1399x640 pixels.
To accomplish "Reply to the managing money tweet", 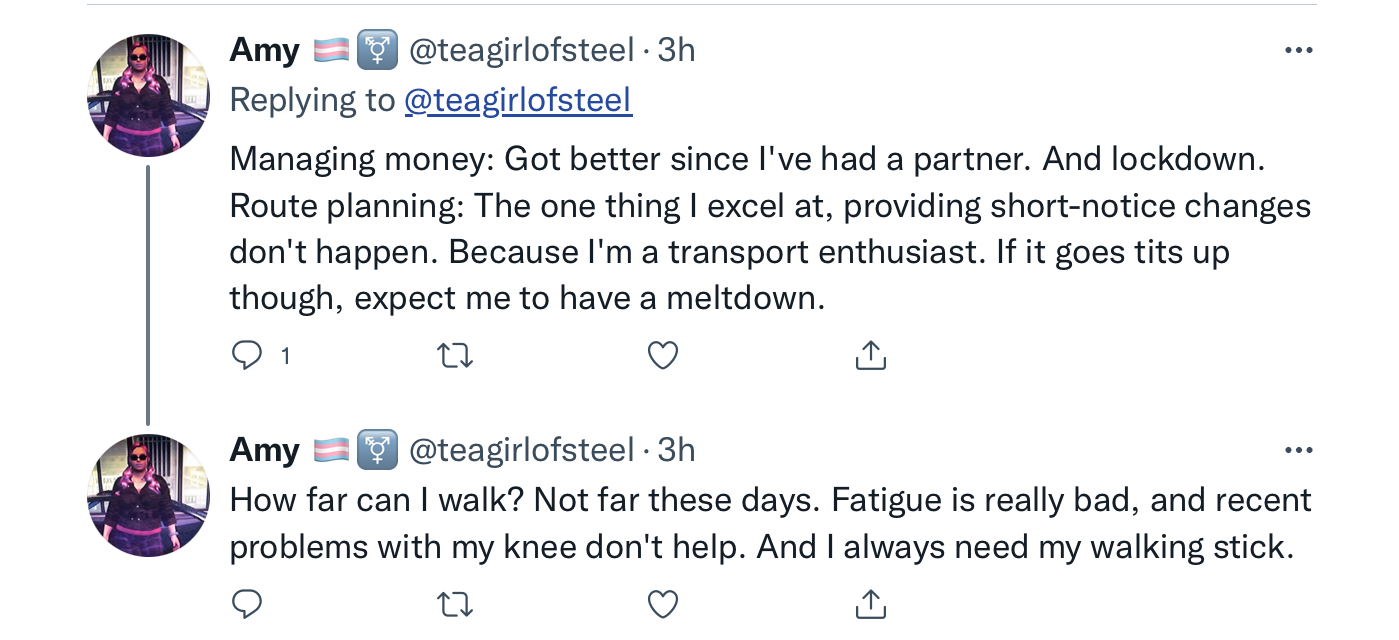I will point(247,355).
